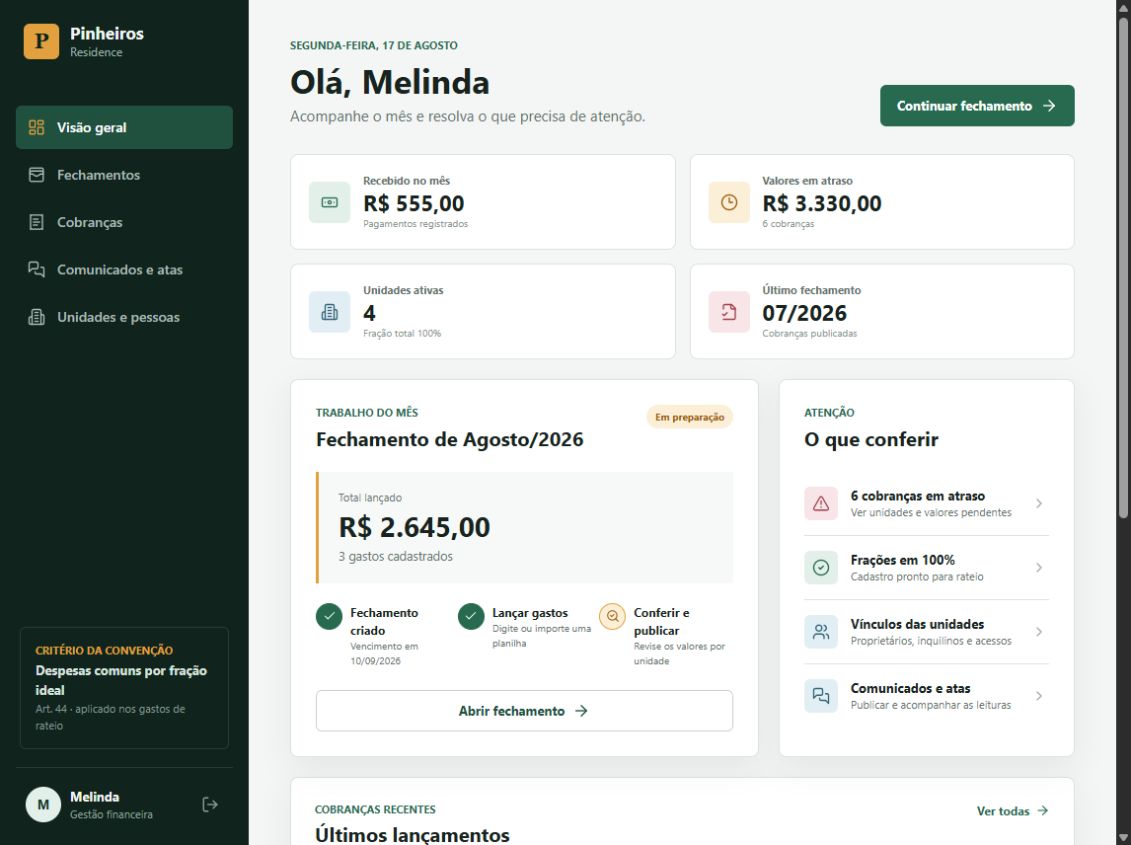Click the Últimos lançamentos heading
1131x845 pixels.
pos(413,835)
